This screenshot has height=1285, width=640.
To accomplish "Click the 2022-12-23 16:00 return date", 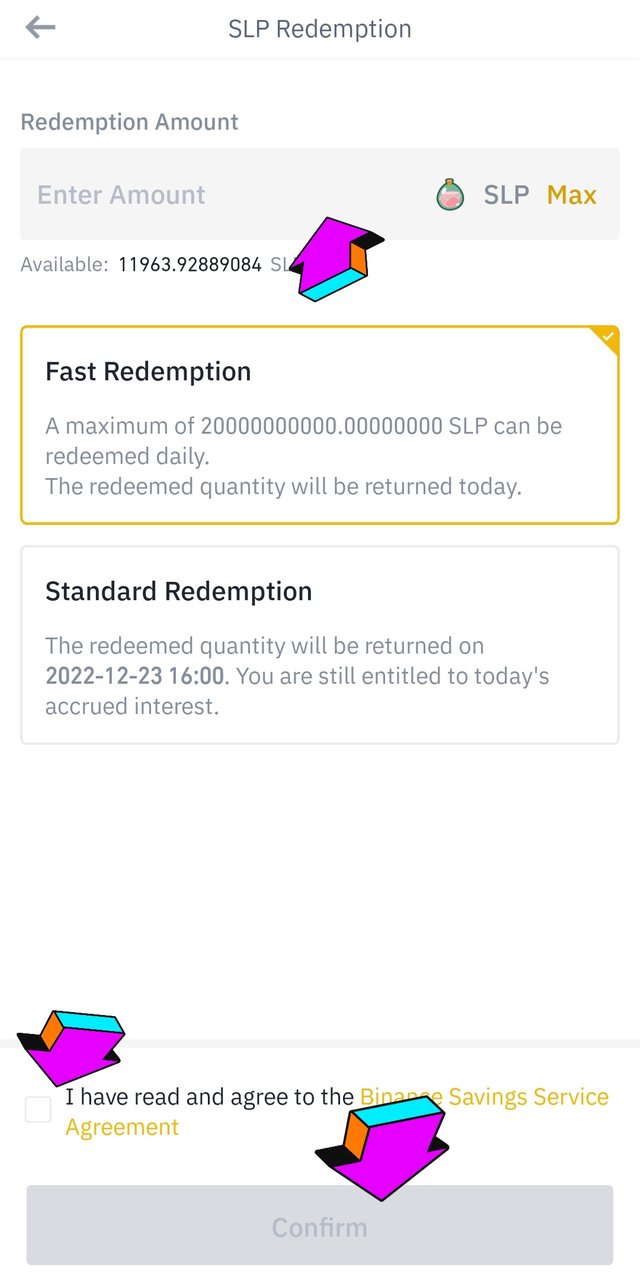I will [135, 676].
